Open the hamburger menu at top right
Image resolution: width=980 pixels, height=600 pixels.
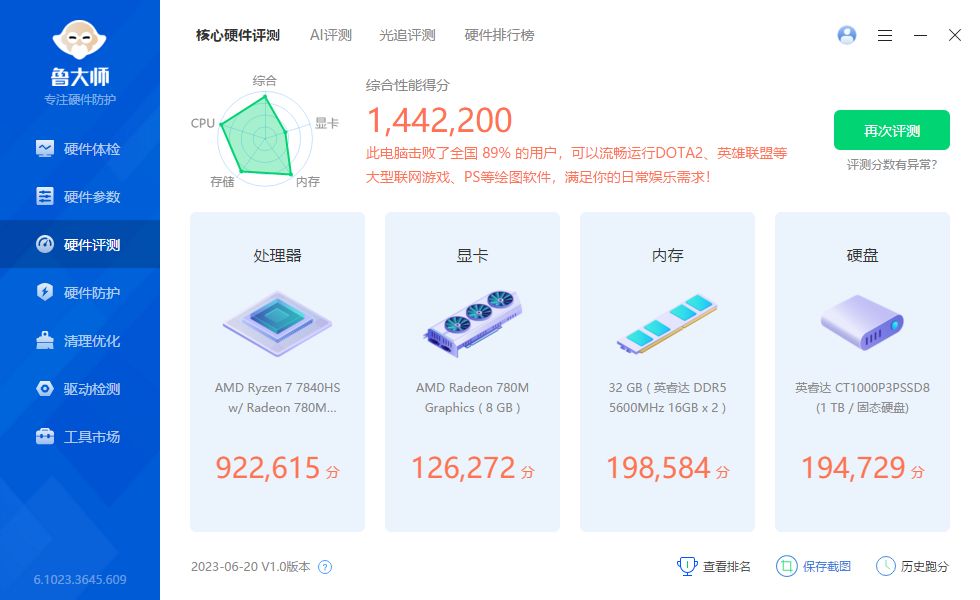click(x=884, y=35)
